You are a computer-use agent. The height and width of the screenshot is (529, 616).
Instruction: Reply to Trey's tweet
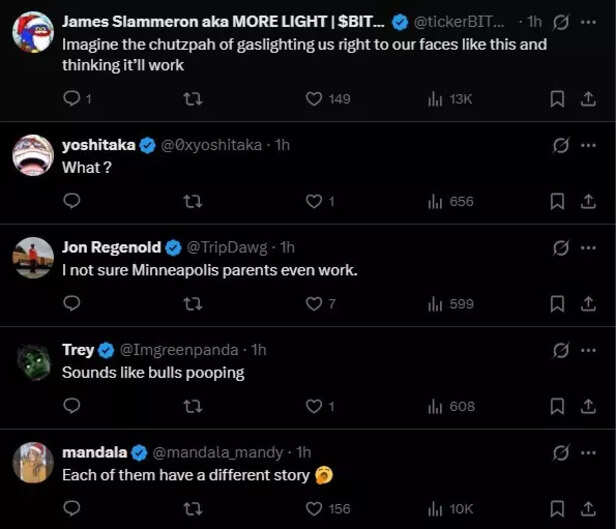72,406
